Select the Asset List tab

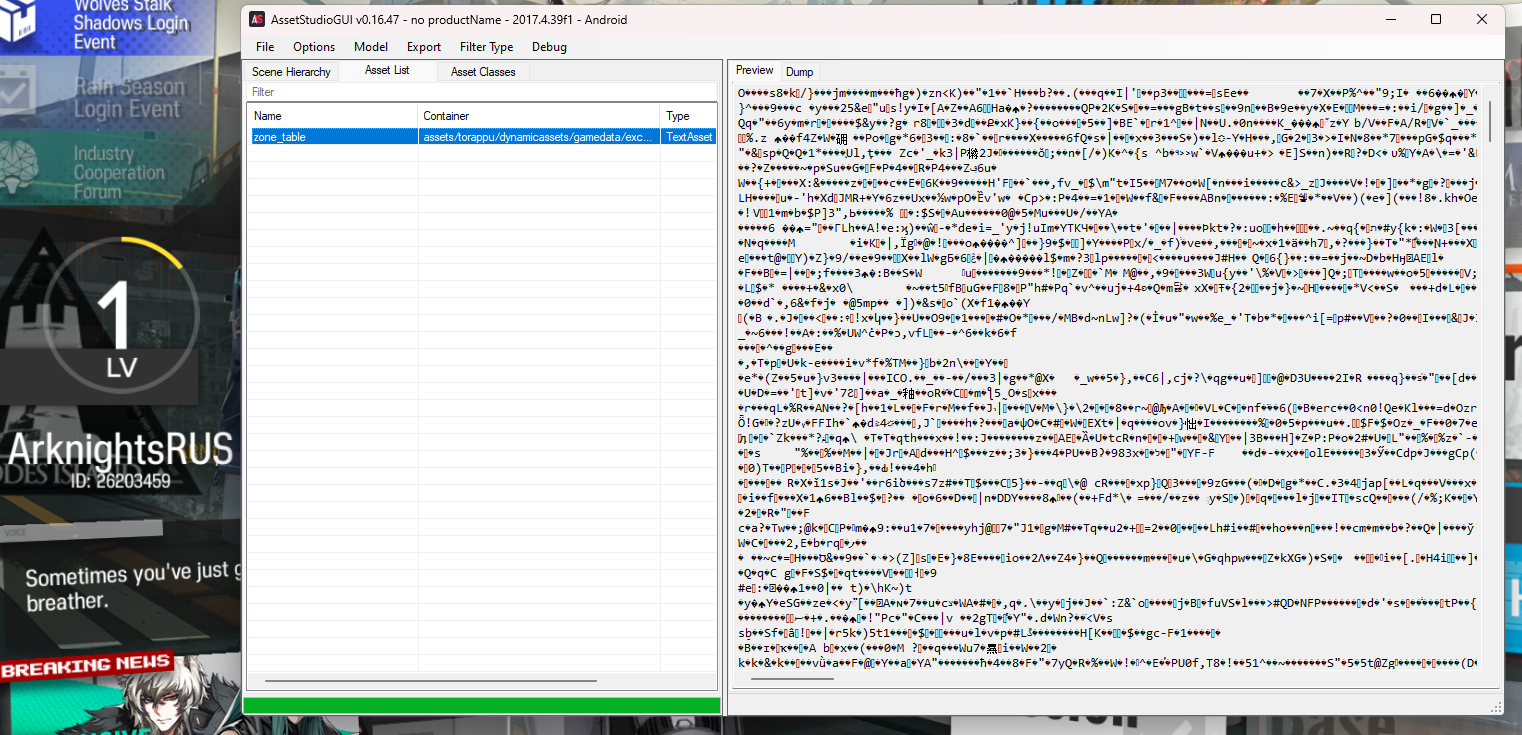387,70
